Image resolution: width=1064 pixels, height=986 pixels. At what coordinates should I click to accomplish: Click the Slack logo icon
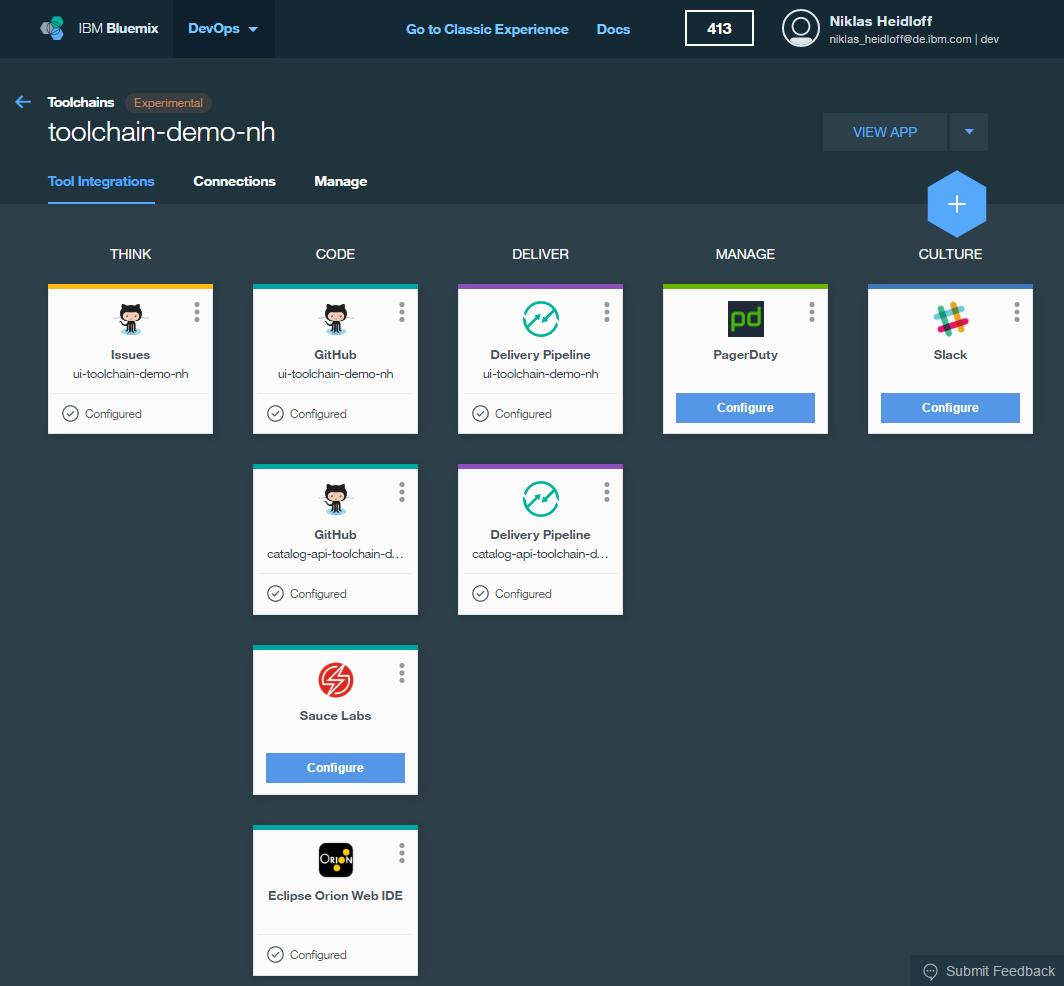tap(951, 319)
